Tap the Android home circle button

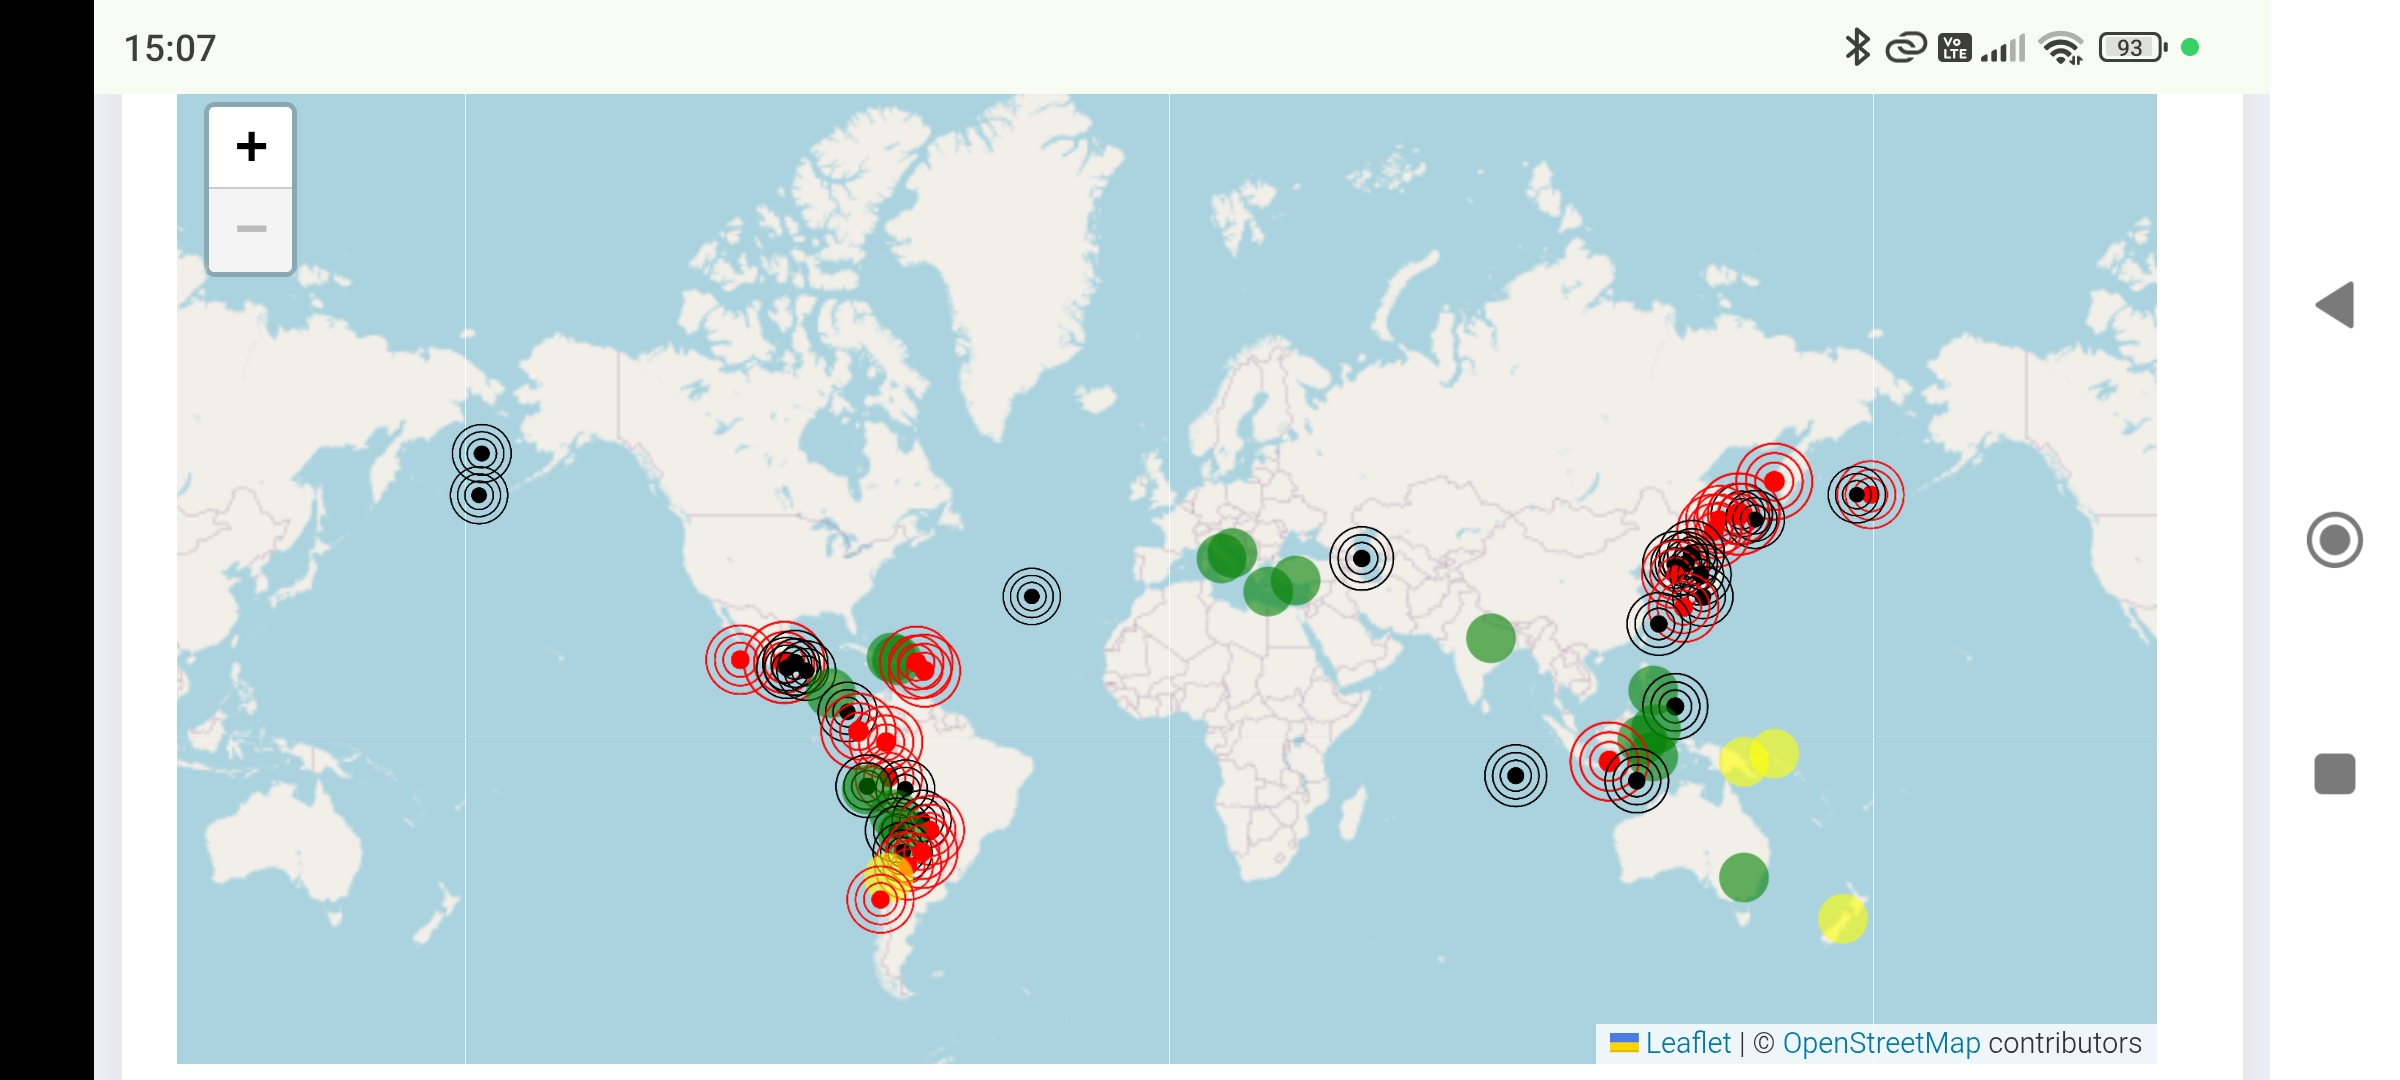click(2335, 540)
